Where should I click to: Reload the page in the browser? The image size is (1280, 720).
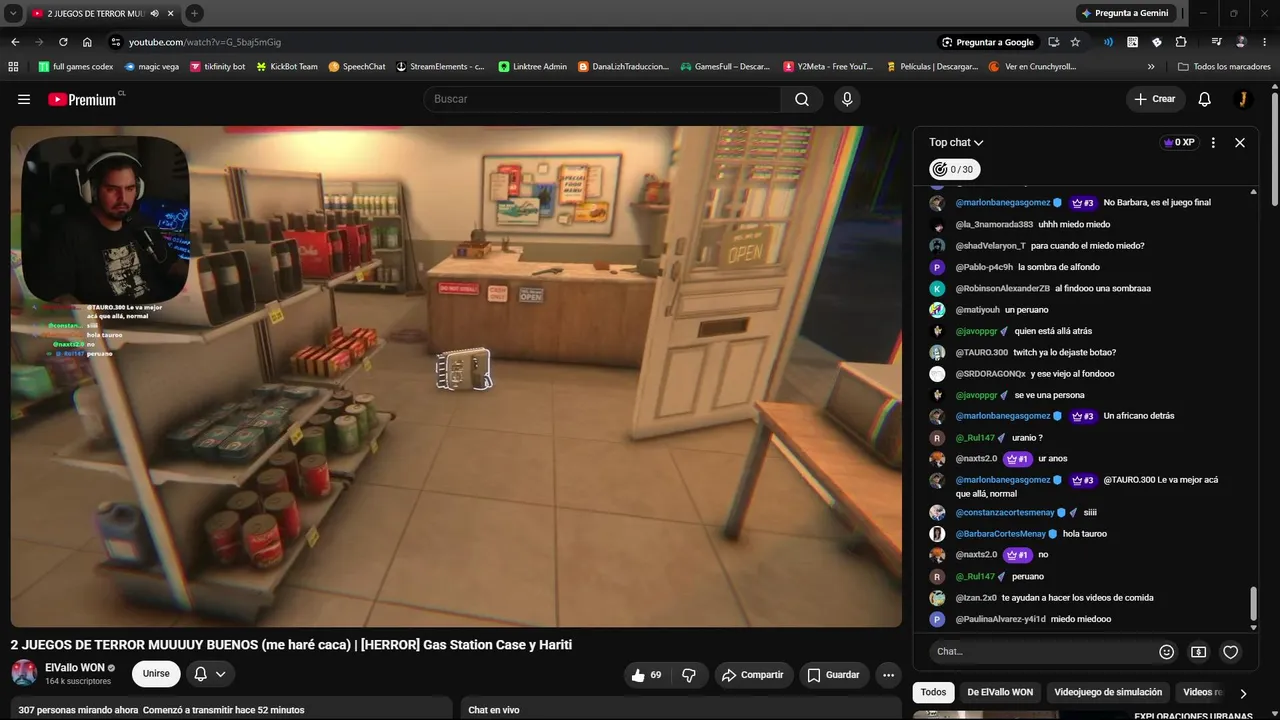pos(63,42)
